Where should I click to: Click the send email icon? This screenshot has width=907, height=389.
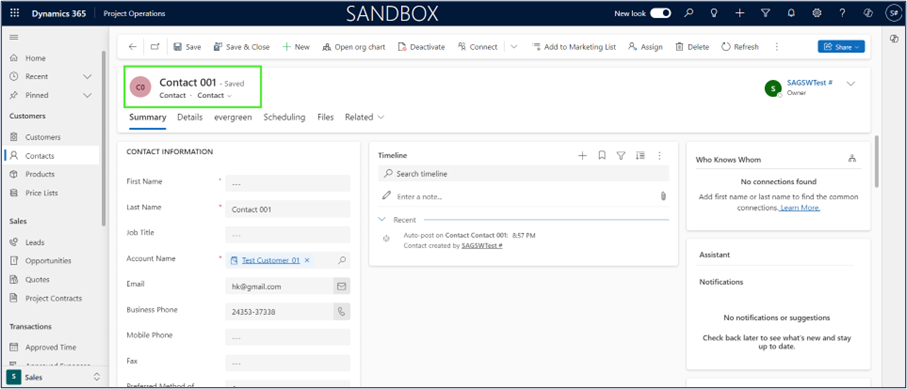[342, 286]
